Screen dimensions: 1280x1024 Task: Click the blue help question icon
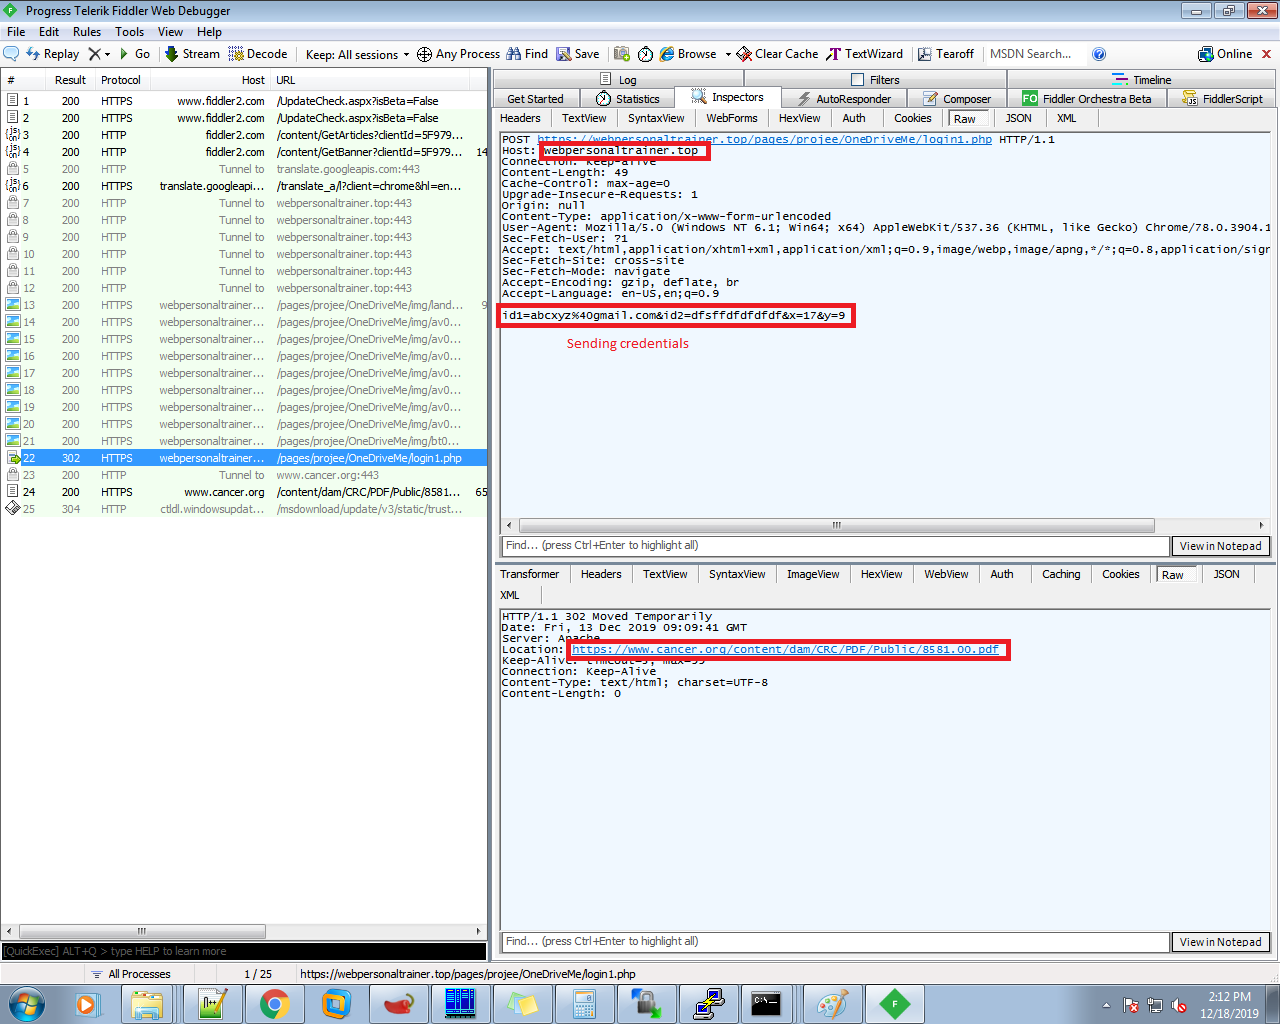click(1099, 54)
